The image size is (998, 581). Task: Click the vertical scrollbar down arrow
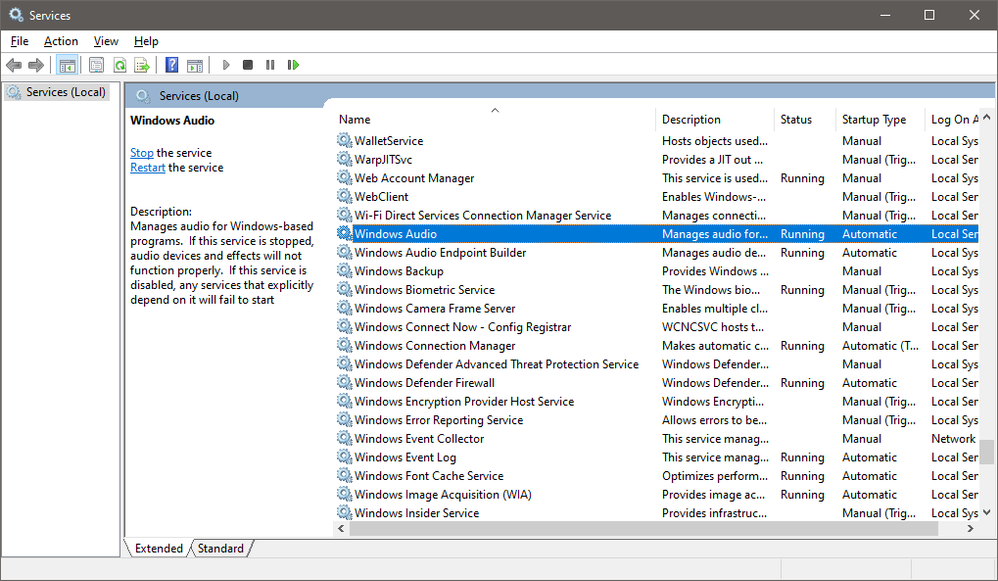[x=987, y=512]
